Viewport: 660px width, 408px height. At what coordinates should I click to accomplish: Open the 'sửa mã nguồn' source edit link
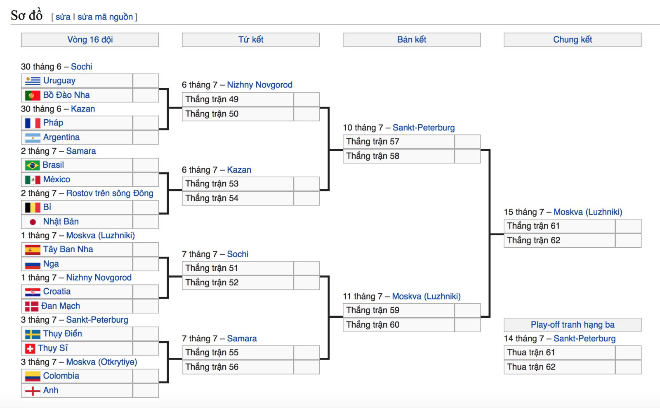click(x=105, y=17)
